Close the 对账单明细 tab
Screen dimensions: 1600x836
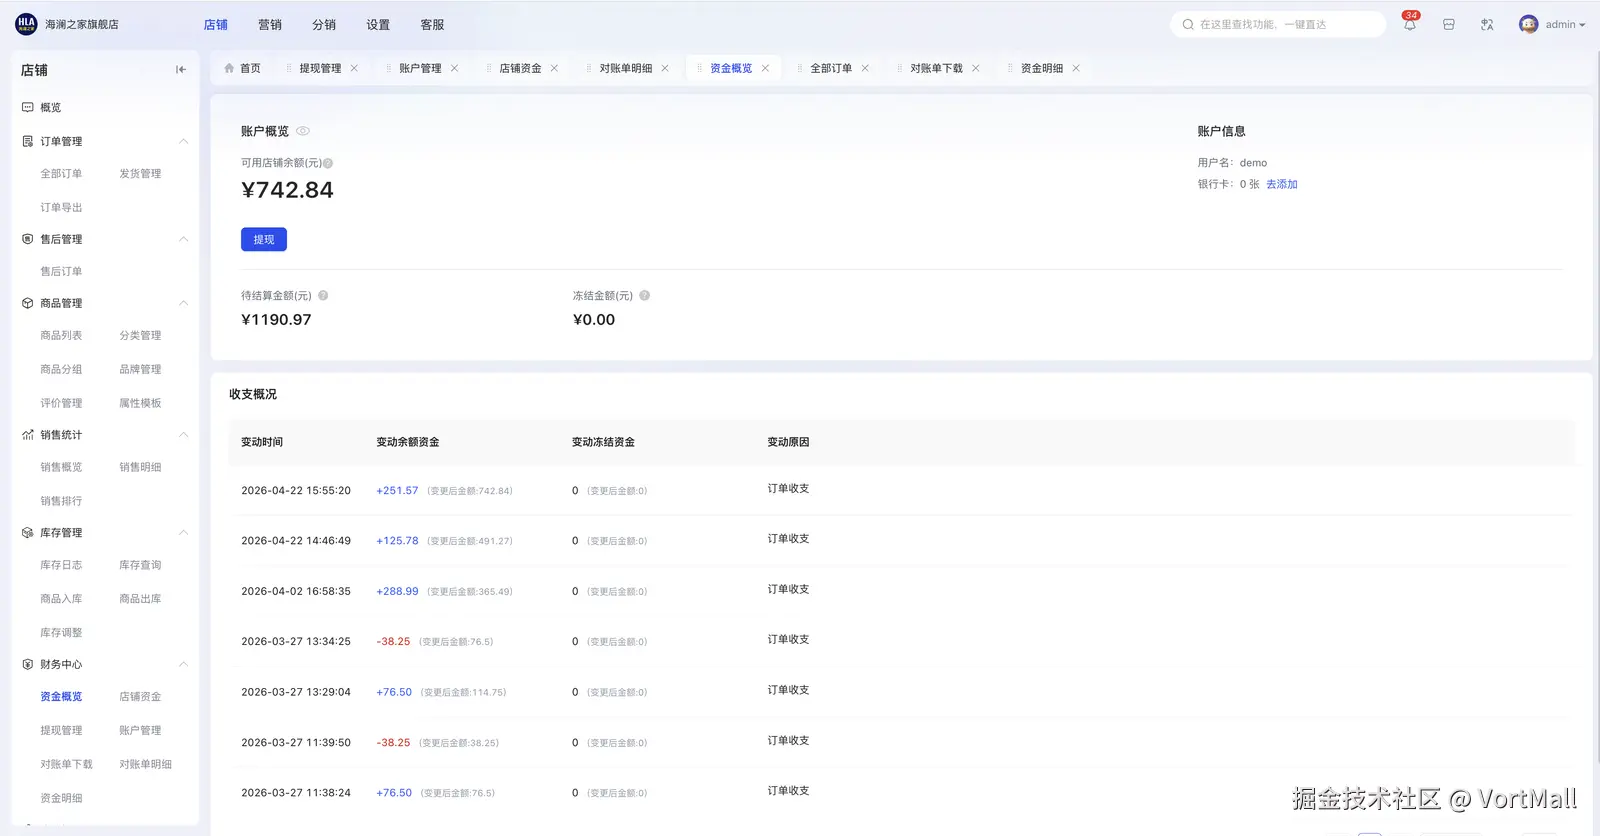[x=665, y=68]
